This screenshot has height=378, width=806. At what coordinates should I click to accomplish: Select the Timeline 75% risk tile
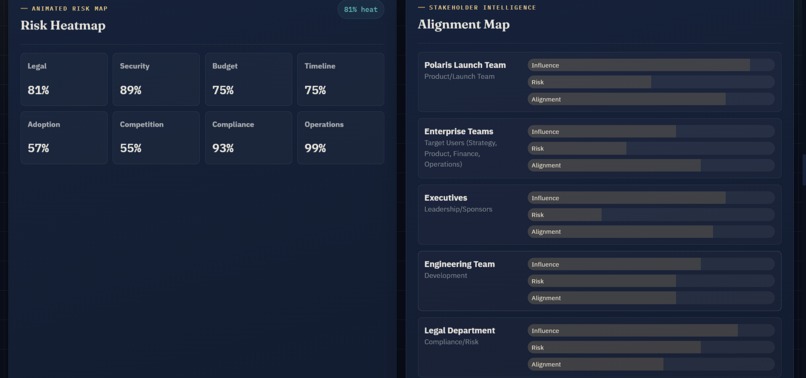(341, 79)
